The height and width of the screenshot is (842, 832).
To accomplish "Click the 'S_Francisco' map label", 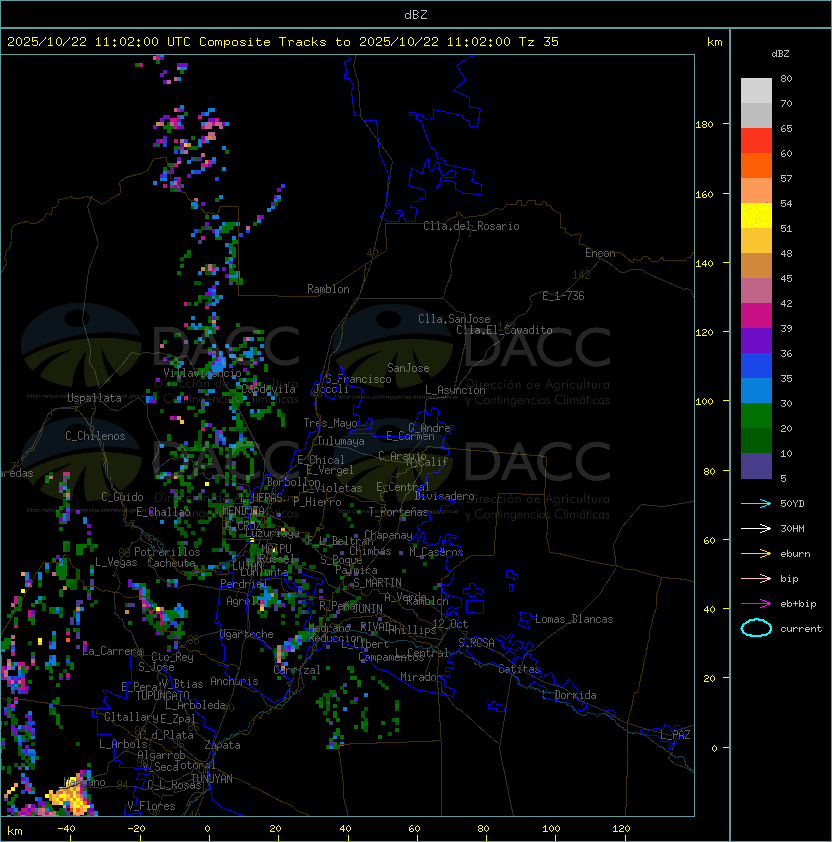I will click(x=358, y=379).
